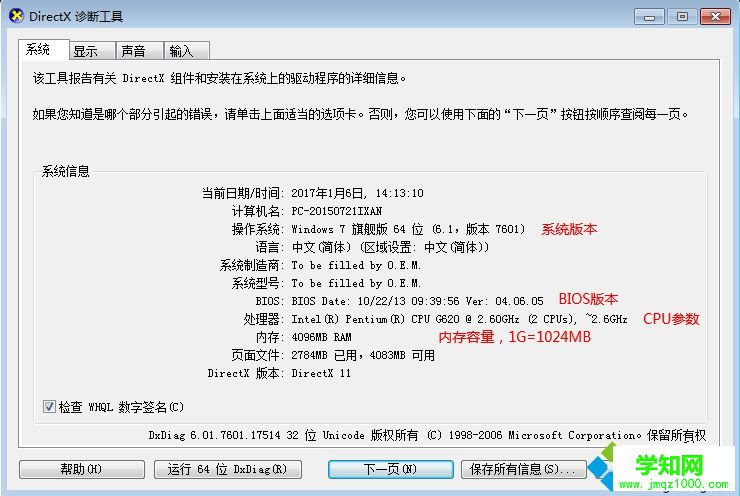Click computer name PC-20150721IXAN
The image size is (740, 496).
click(x=336, y=211)
